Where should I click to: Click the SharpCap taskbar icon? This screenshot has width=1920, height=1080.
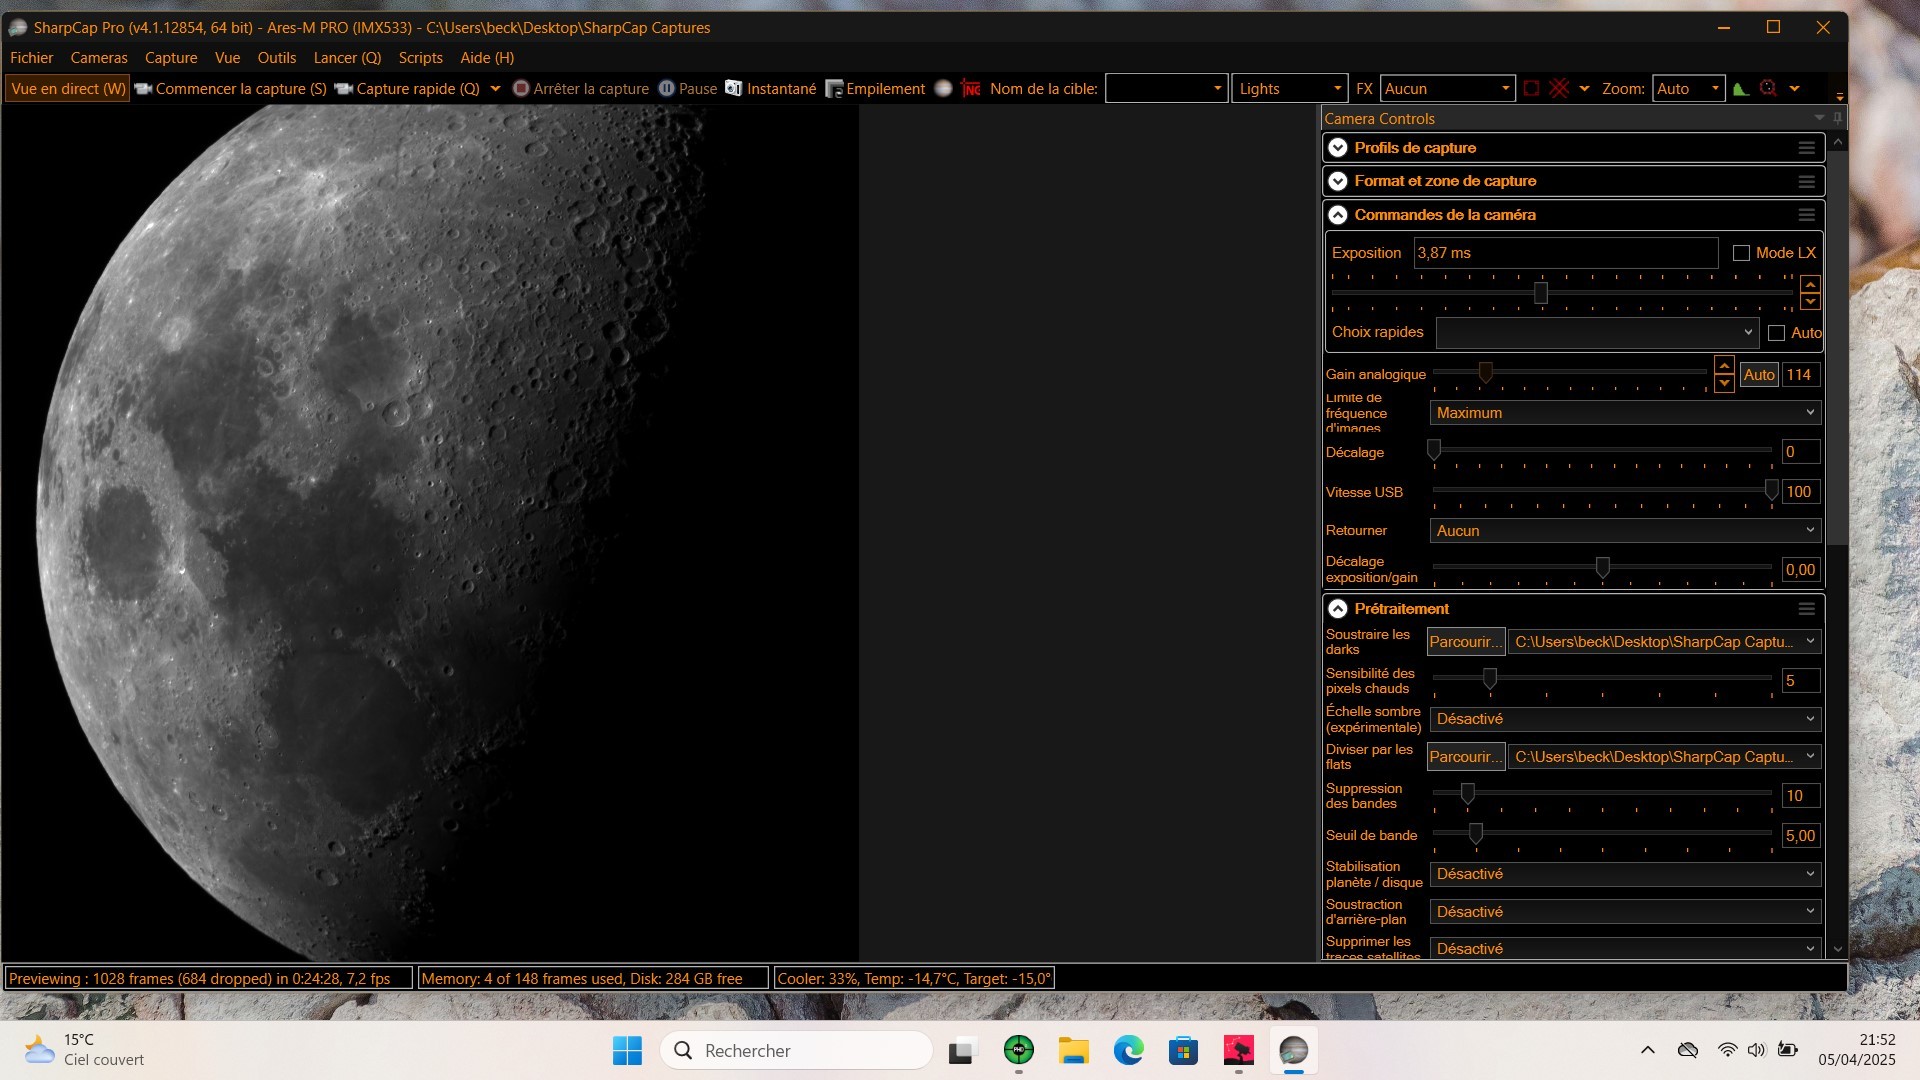(1293, 1051)
